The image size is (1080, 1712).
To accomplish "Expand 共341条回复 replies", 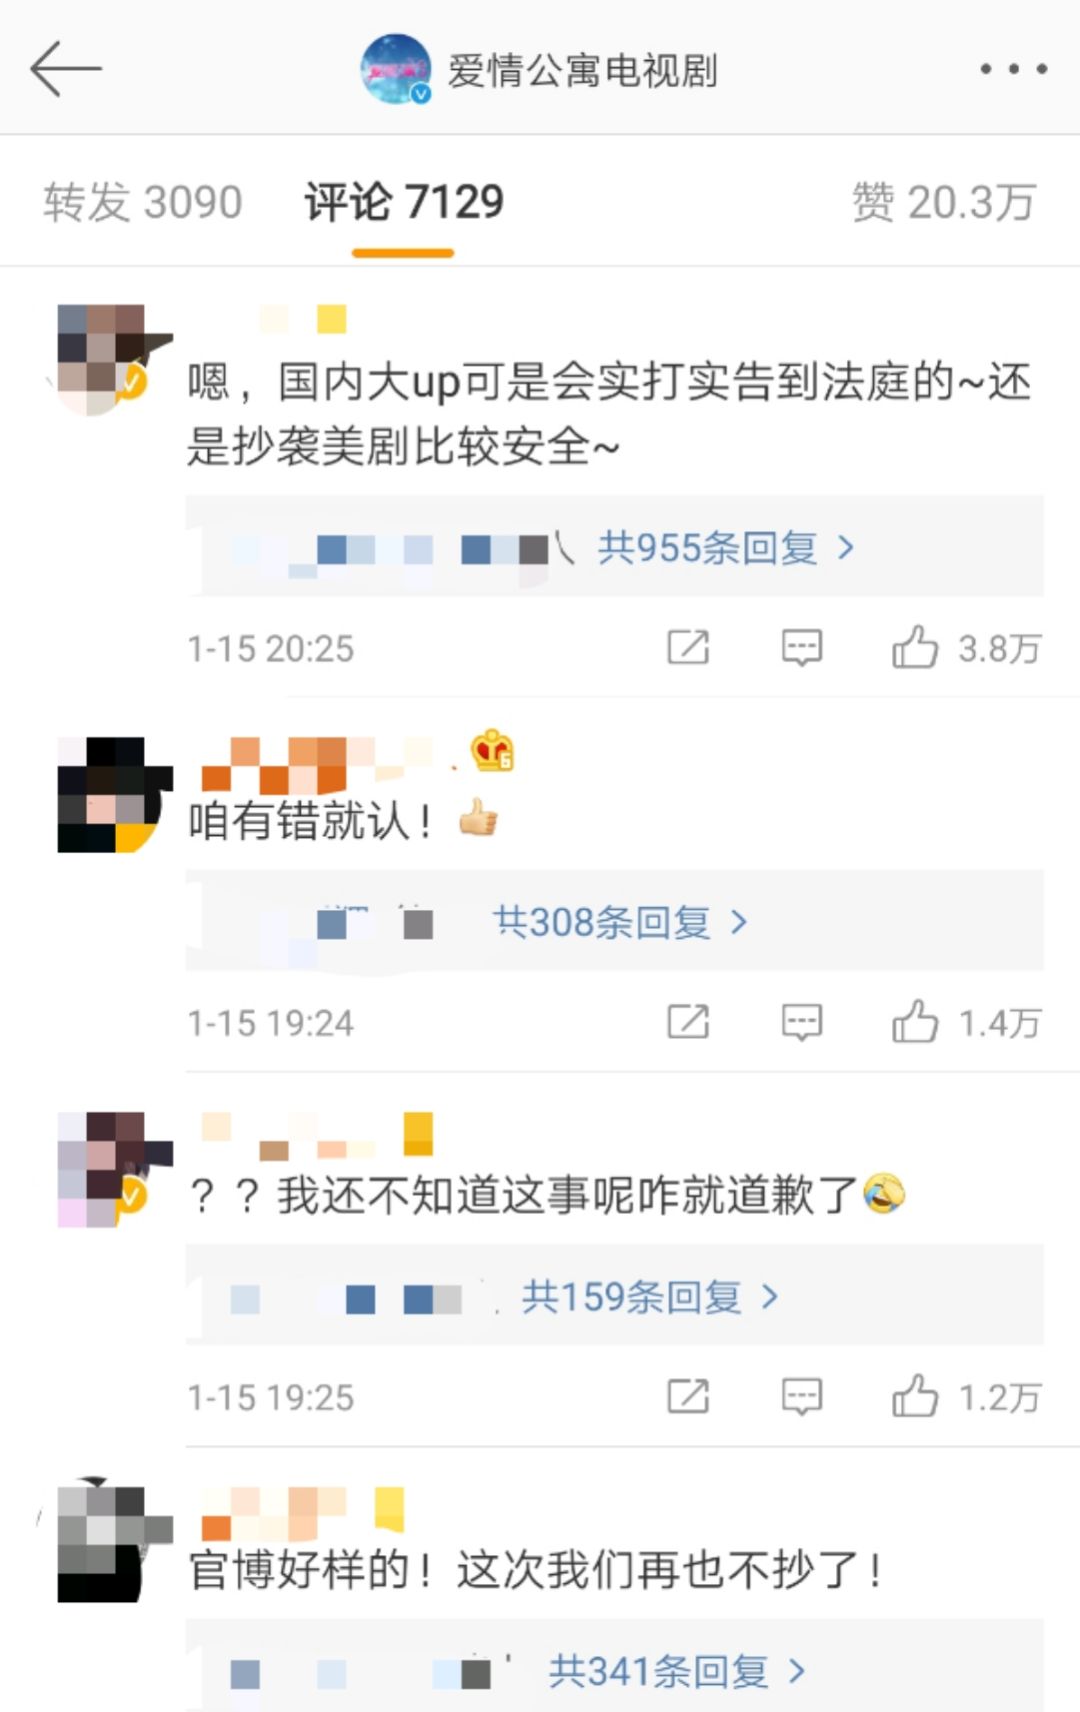I will point(677,1671).
